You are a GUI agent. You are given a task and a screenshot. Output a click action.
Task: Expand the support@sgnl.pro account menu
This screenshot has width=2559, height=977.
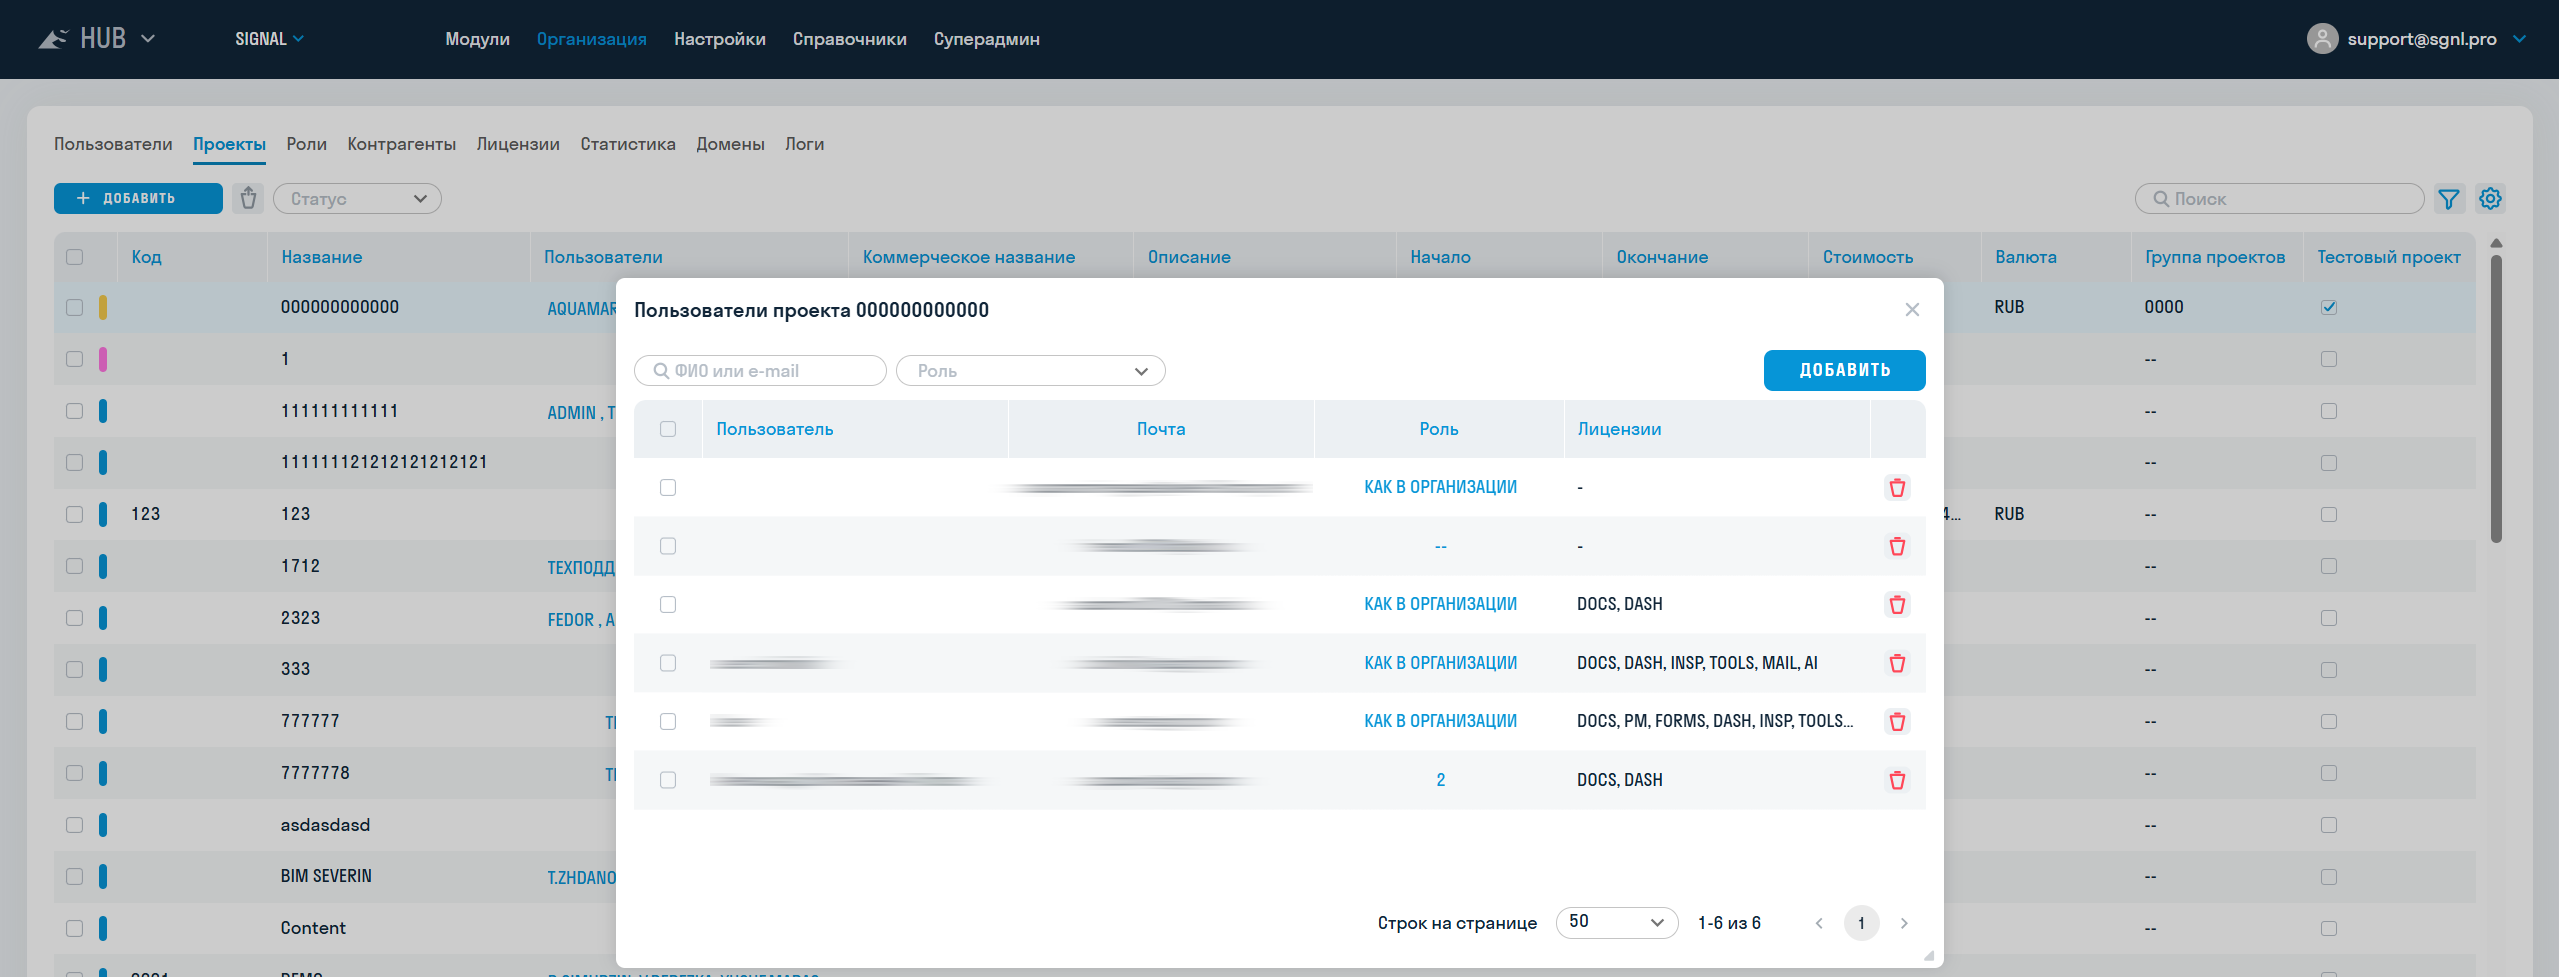click(x=2520, y=39)
